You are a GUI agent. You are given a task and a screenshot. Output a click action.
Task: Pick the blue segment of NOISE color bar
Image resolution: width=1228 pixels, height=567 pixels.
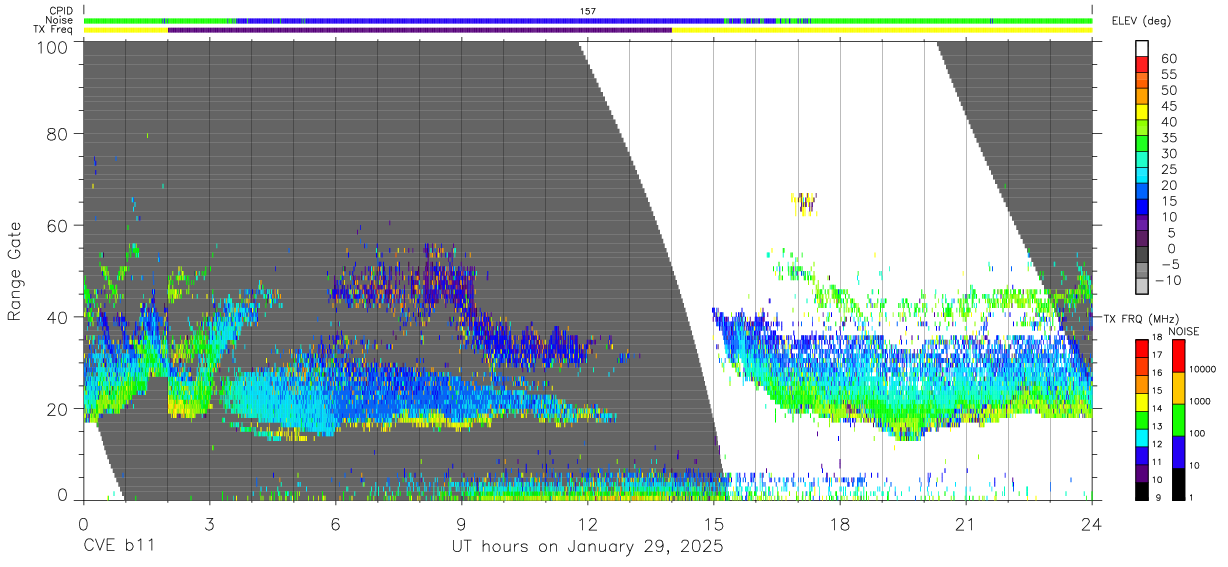tap(1178, 452)
